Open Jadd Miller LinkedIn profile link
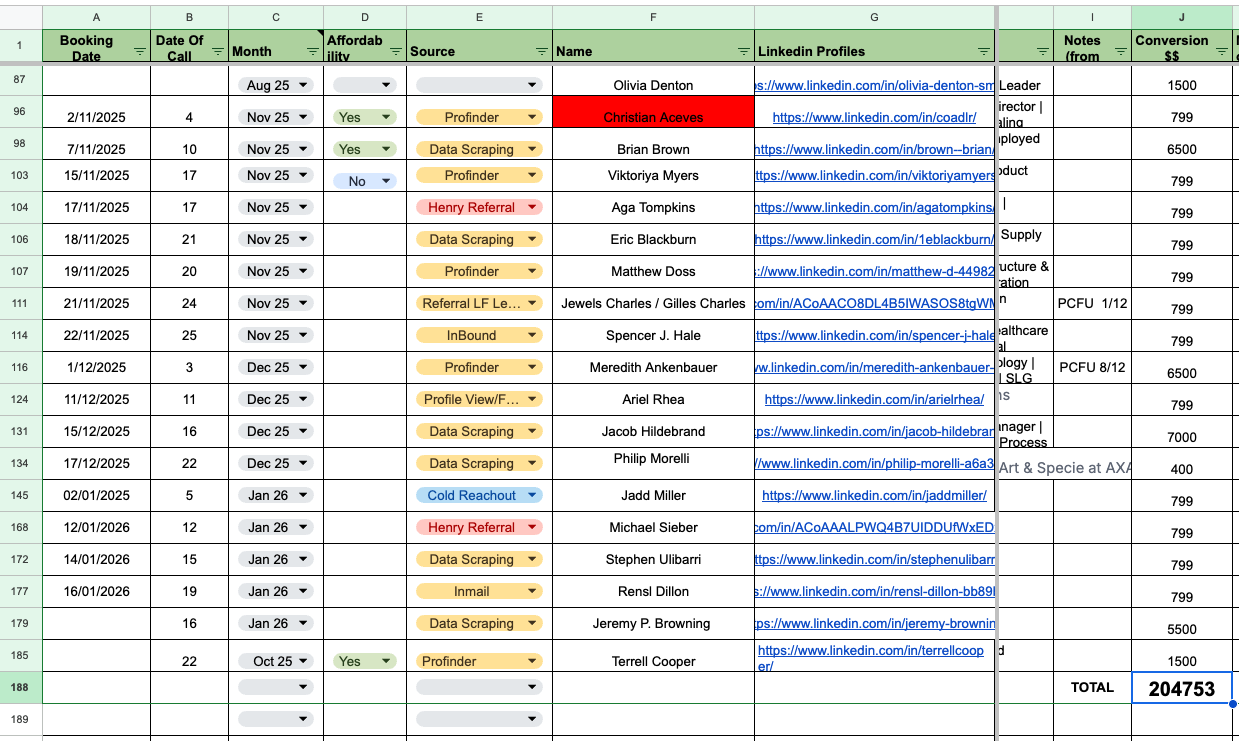The image size is (1239, 741). [874, 495]
